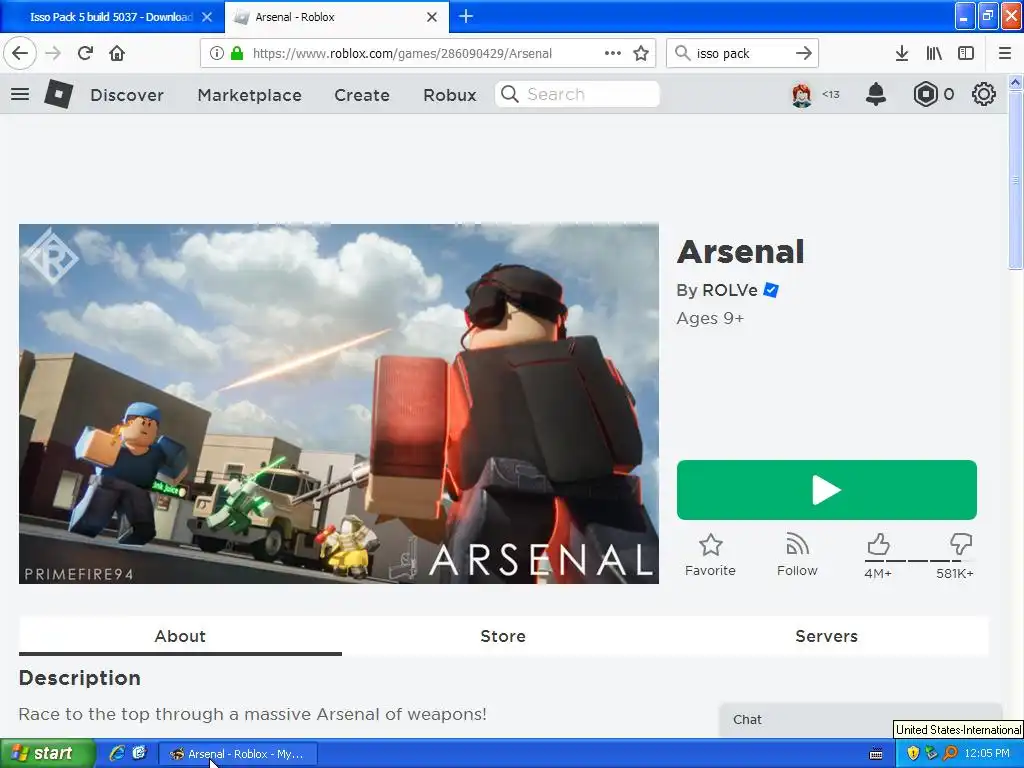Reload the Arsenal page

85,53
